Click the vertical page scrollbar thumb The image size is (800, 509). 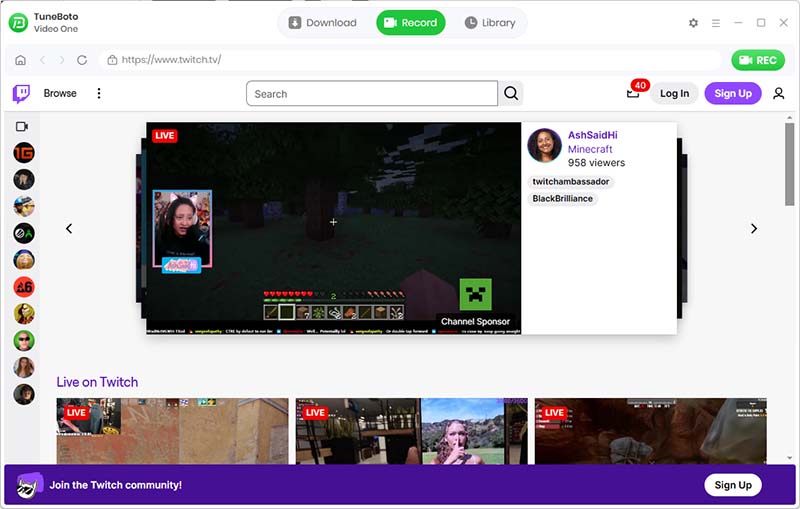[789, 164]
